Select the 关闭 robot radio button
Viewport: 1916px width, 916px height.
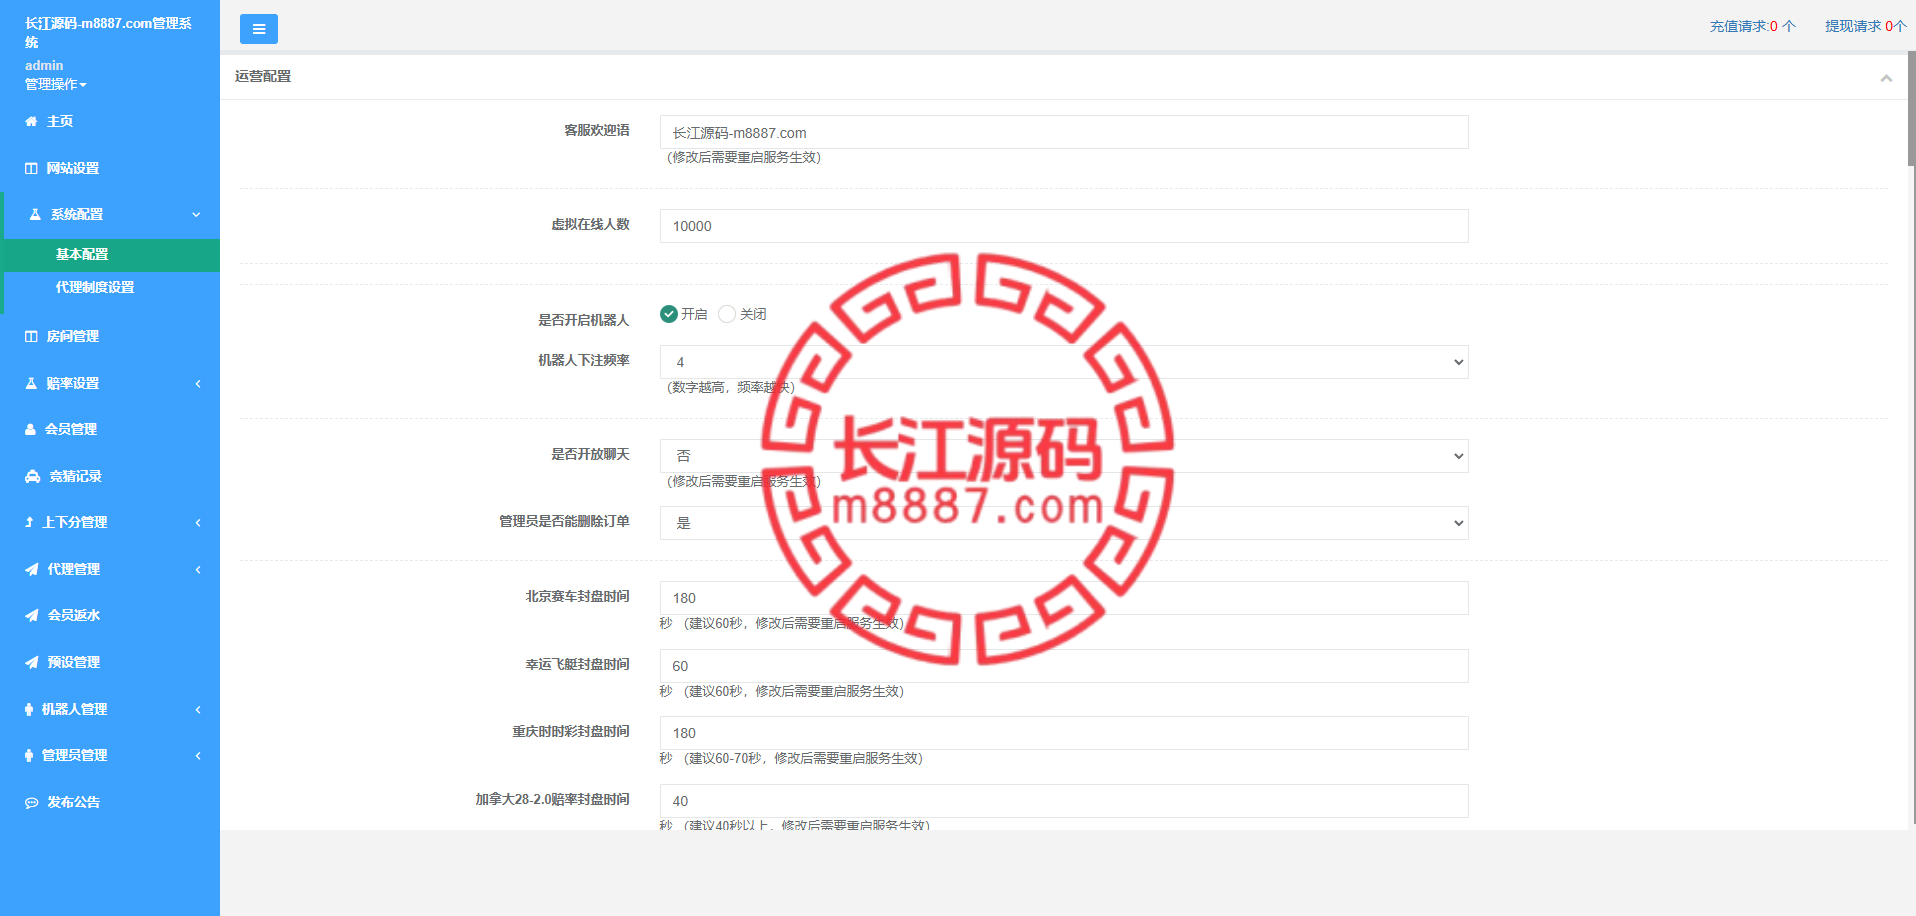pos(727,314)
